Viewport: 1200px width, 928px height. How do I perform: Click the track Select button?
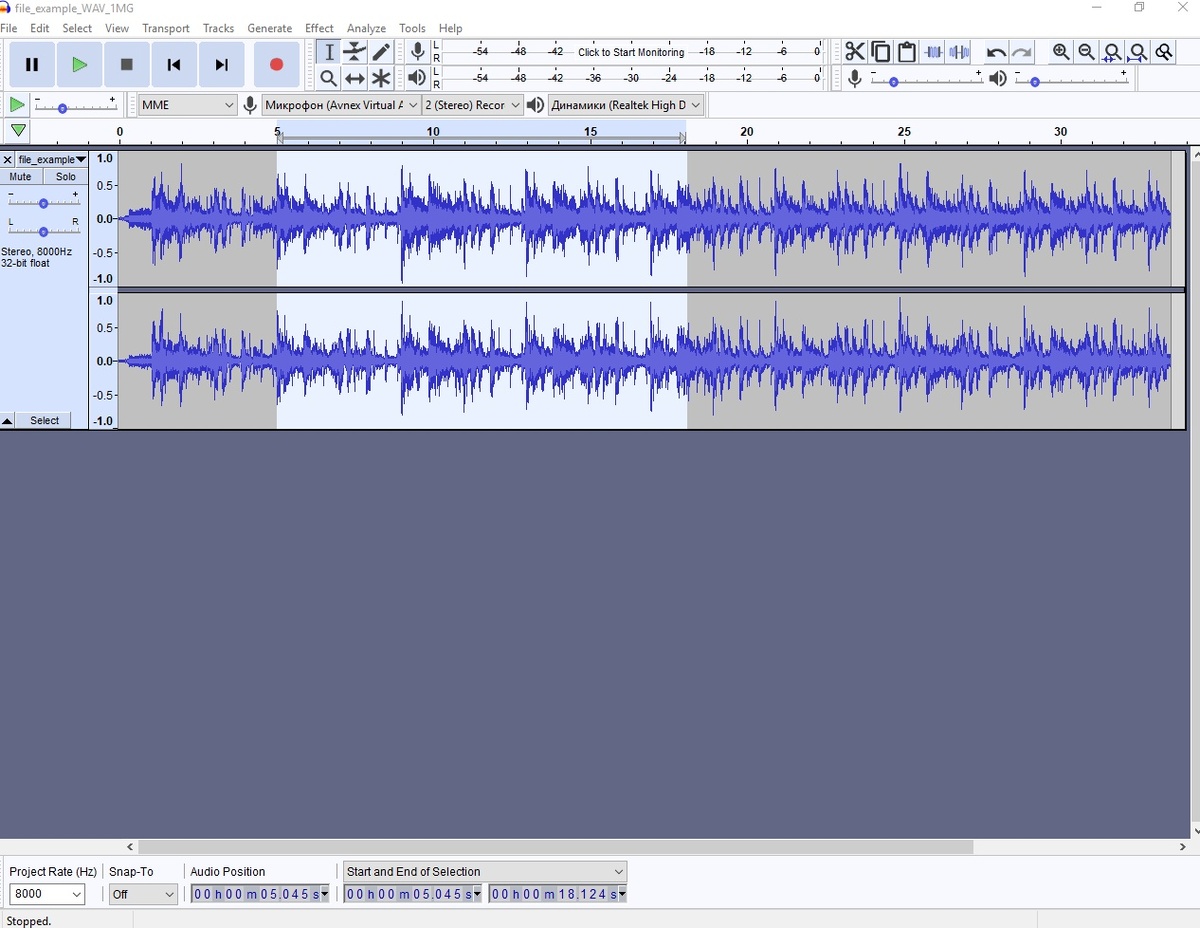pos(45,421)
